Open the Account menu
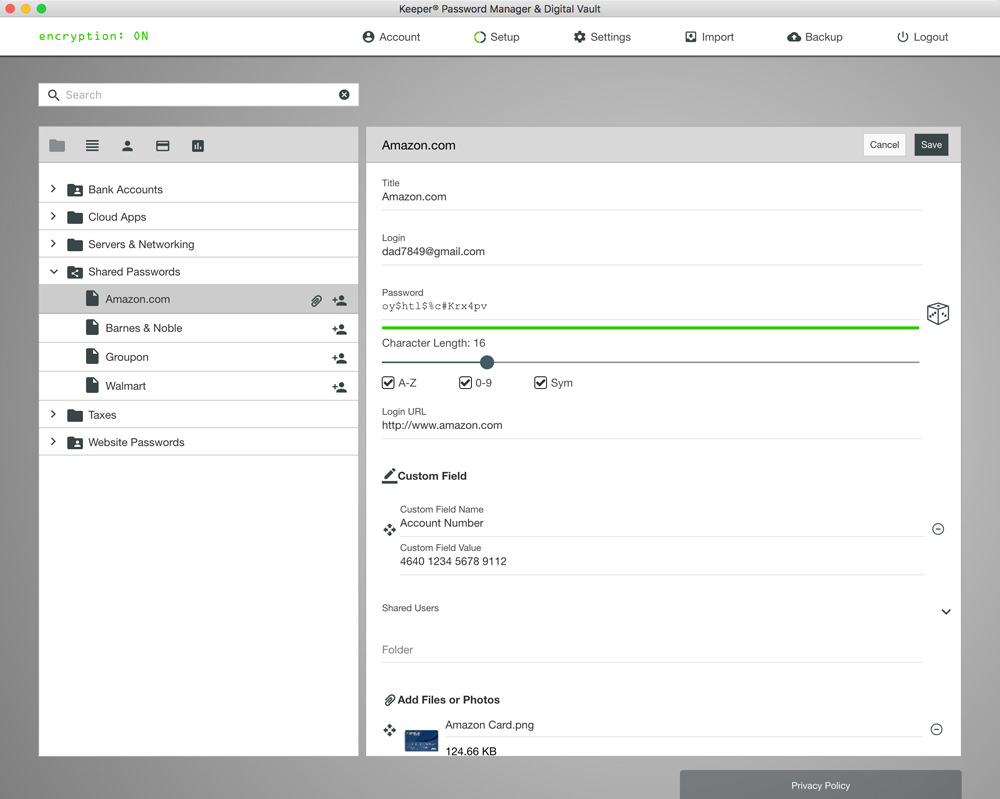This screenshot has height=799, width=1000. point(391,37)
